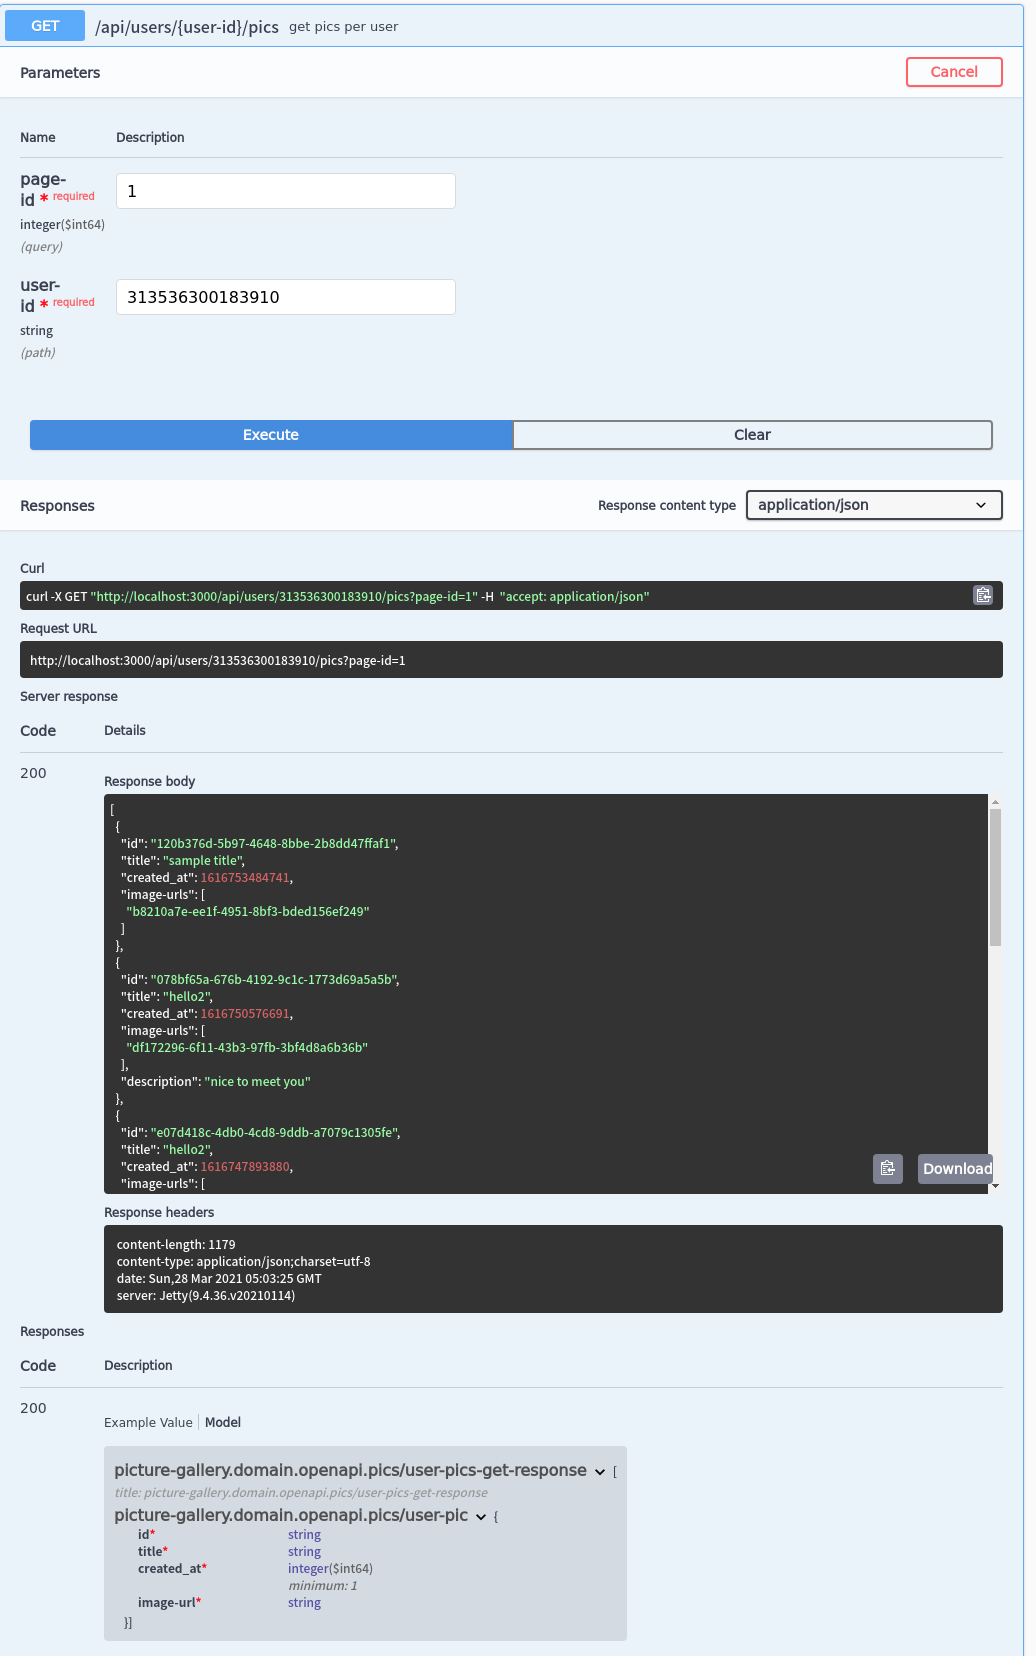Screen dimensions: 1036x1656
Task: Select the created_at value 1616747893880
Action: (x=245, y=1166)
